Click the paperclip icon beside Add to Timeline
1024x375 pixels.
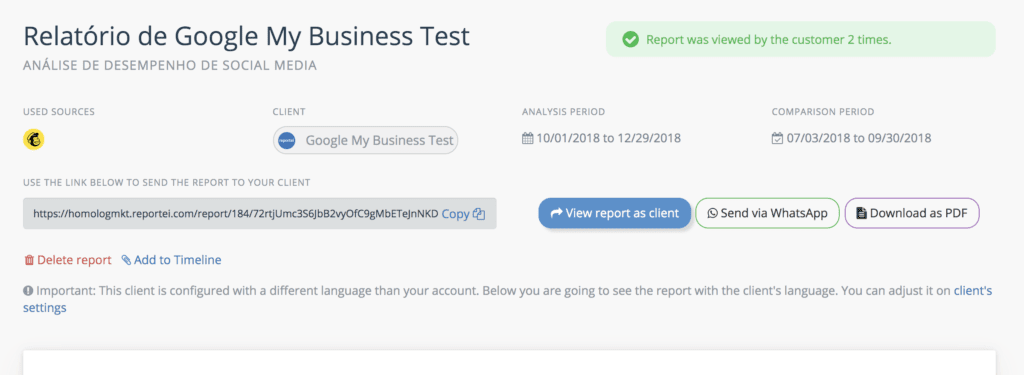click(x=127, y=260)
